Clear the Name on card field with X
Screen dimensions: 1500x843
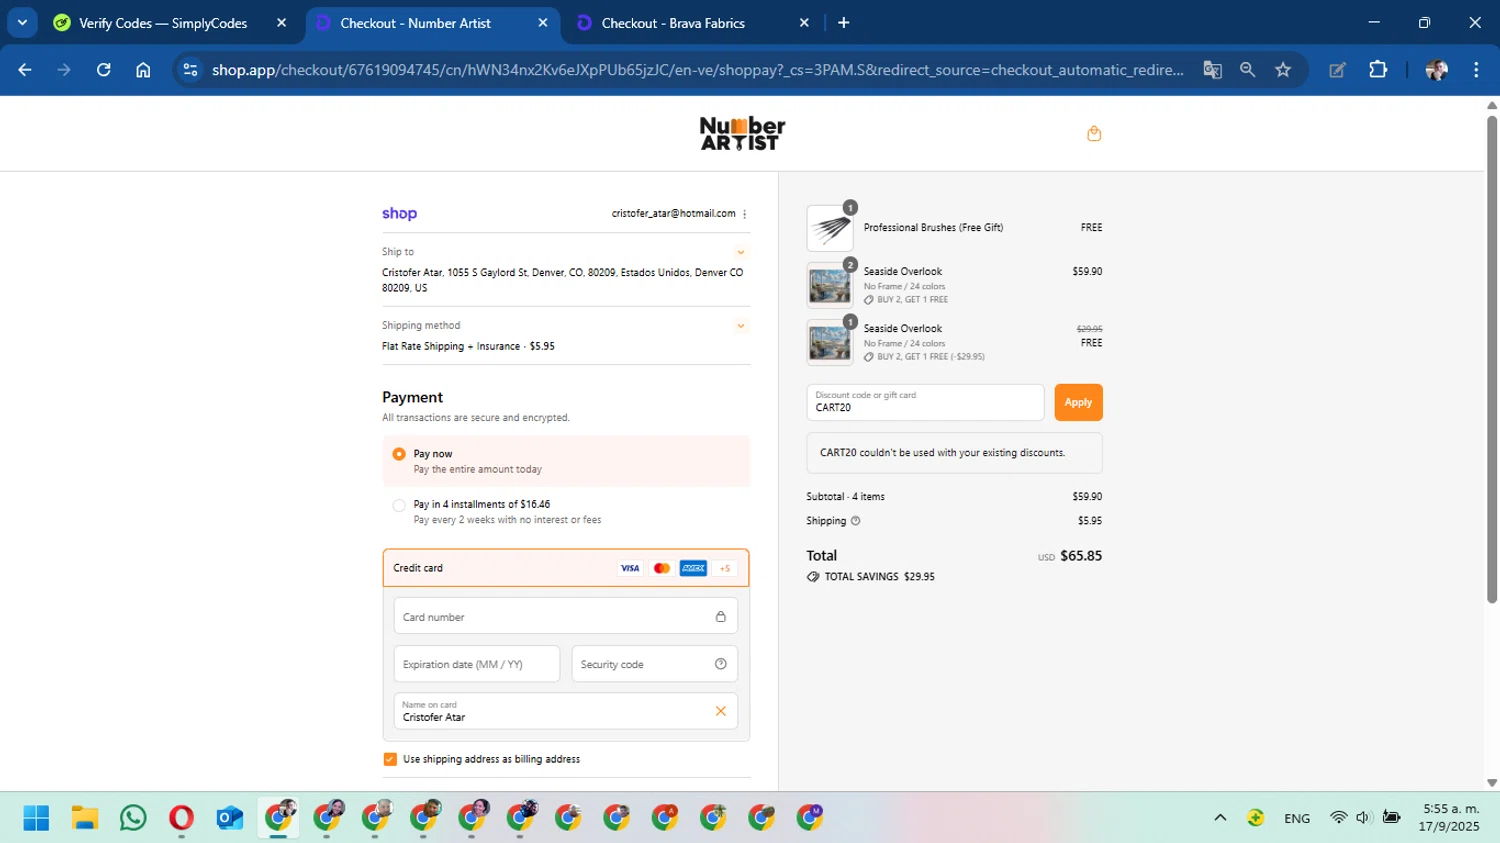point(720,711)
